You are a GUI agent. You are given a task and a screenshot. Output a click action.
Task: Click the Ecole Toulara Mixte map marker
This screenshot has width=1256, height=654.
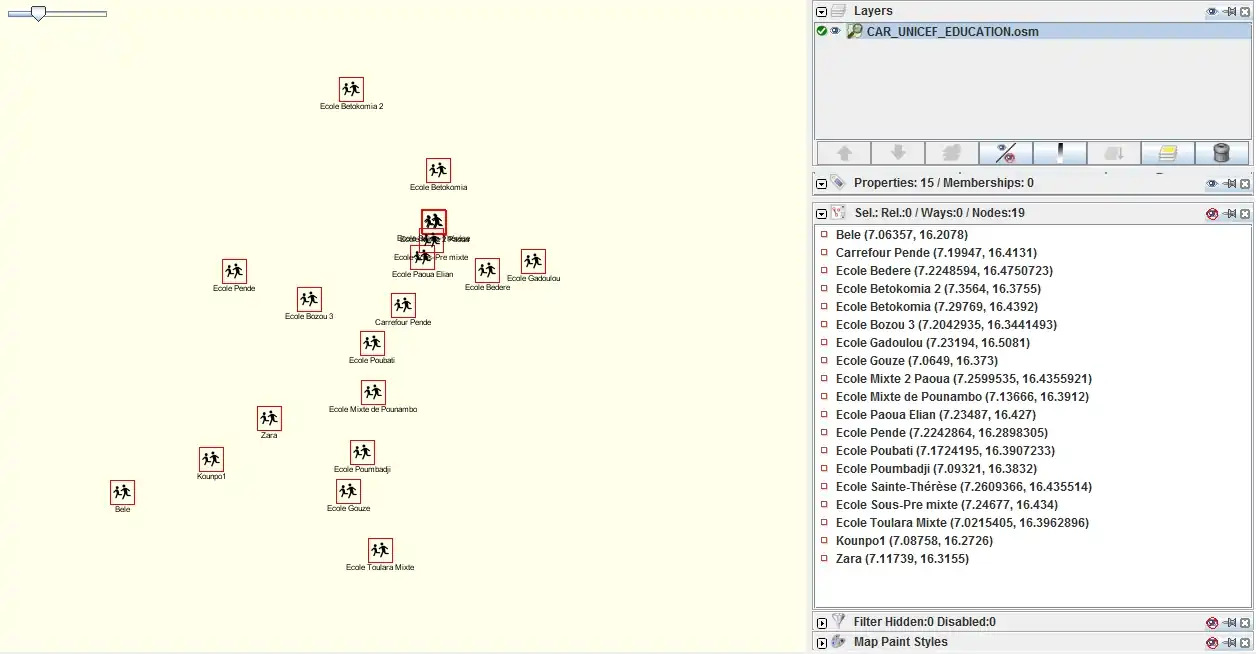point(380,550)
